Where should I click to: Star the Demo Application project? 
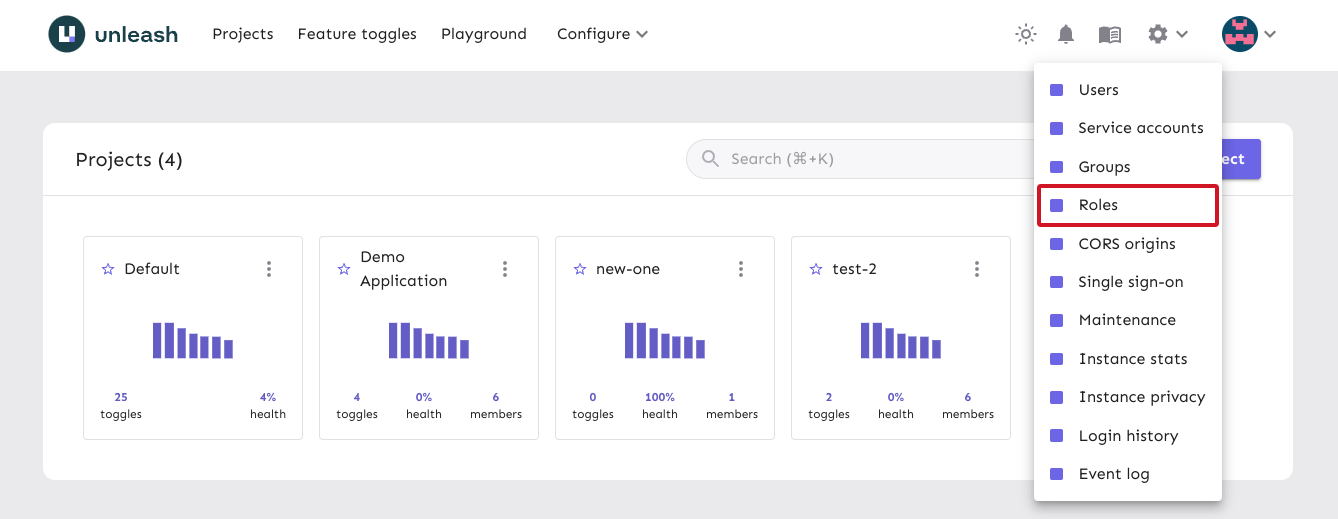(344, 269)
